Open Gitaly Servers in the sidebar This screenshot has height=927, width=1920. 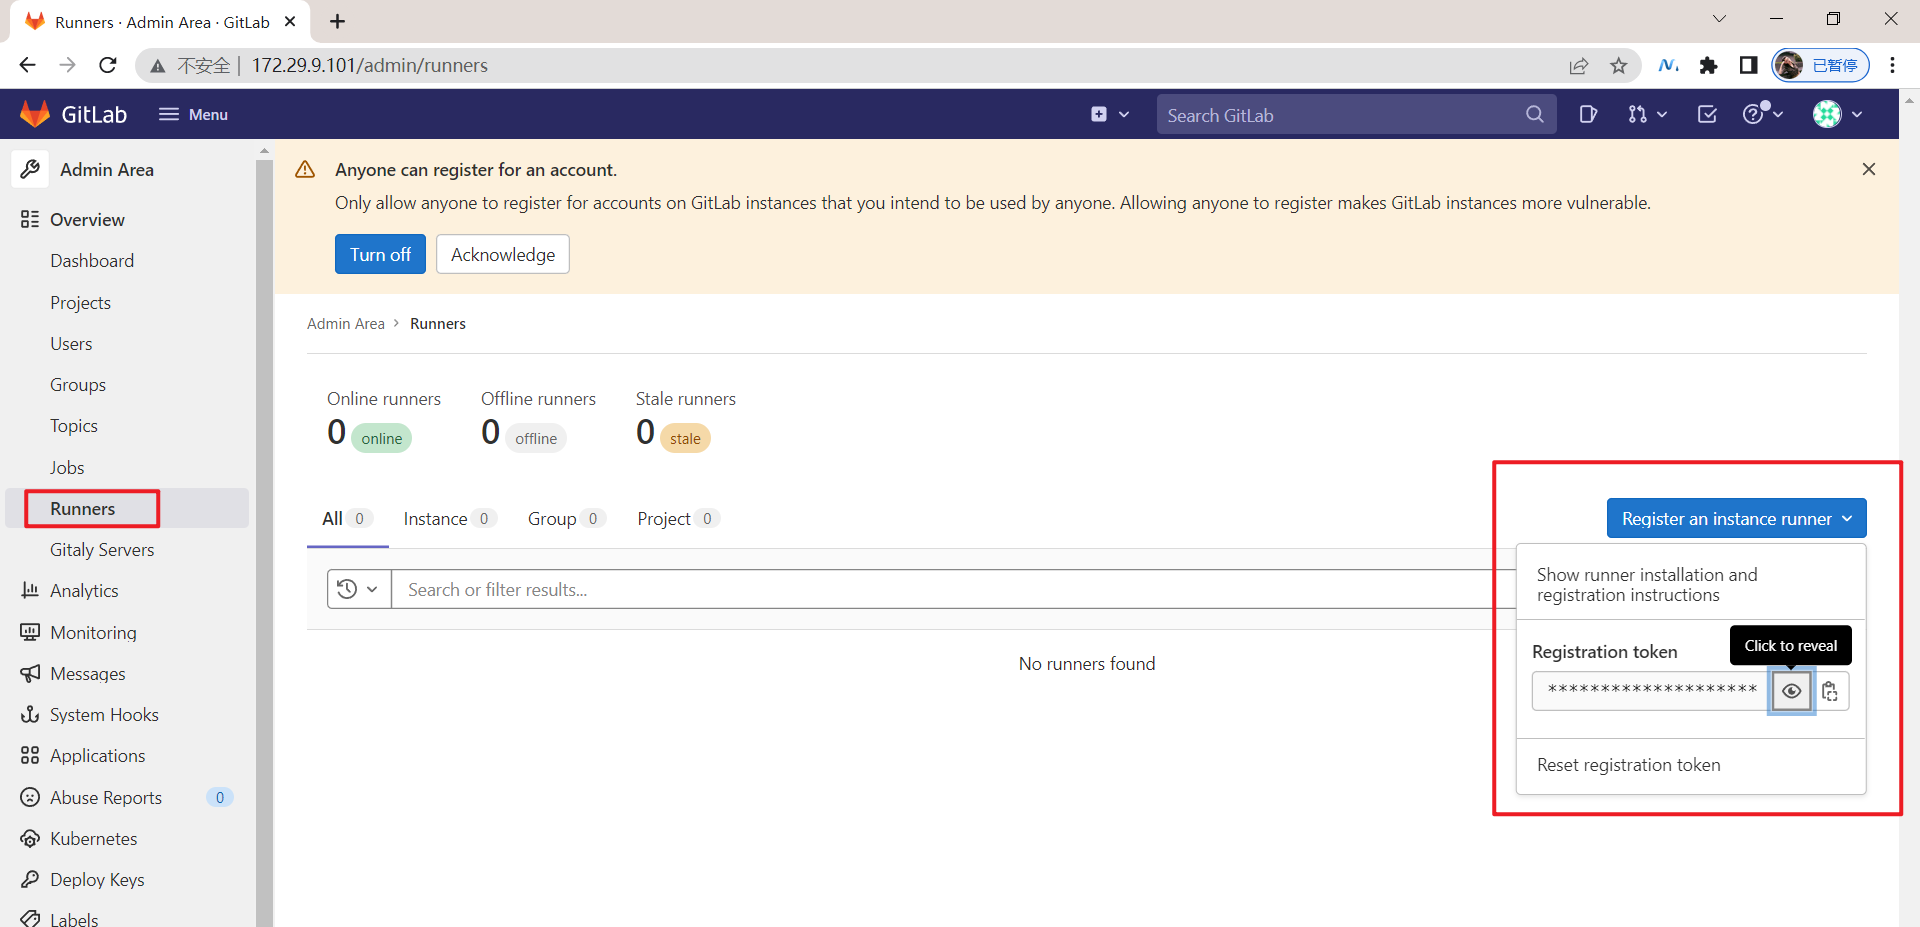[x=102, y=550]
